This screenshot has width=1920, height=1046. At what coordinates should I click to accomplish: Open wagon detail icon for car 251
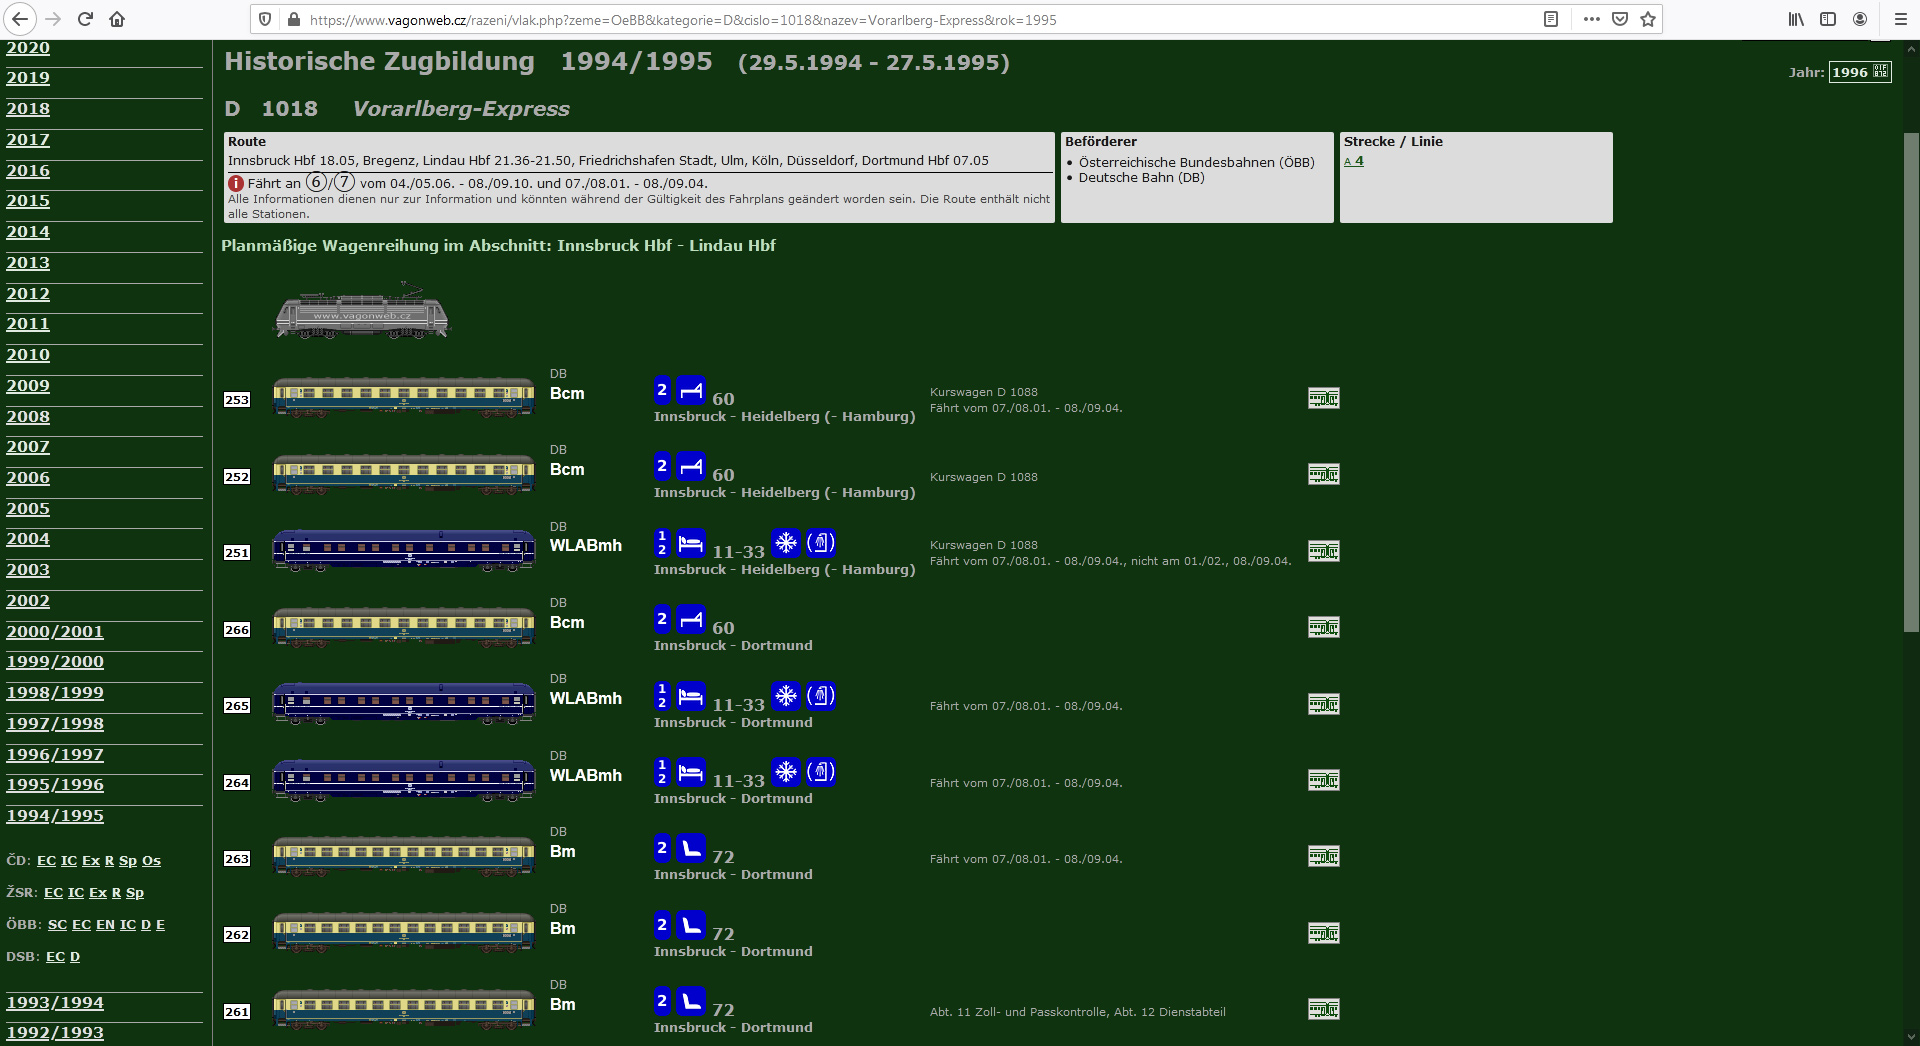coord(1323,551)
